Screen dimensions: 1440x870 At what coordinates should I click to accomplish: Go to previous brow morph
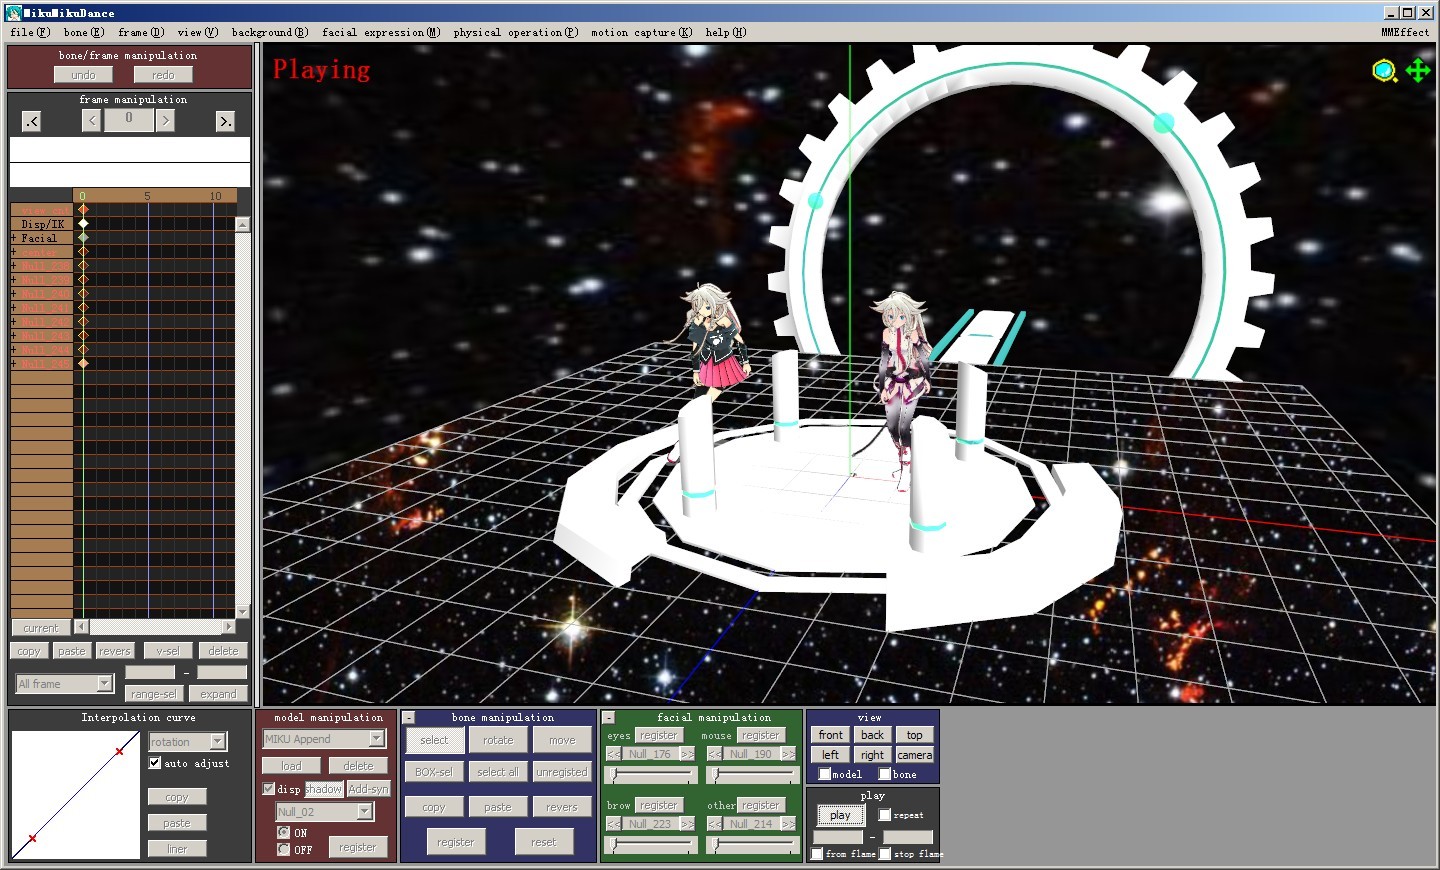point(614,824)
